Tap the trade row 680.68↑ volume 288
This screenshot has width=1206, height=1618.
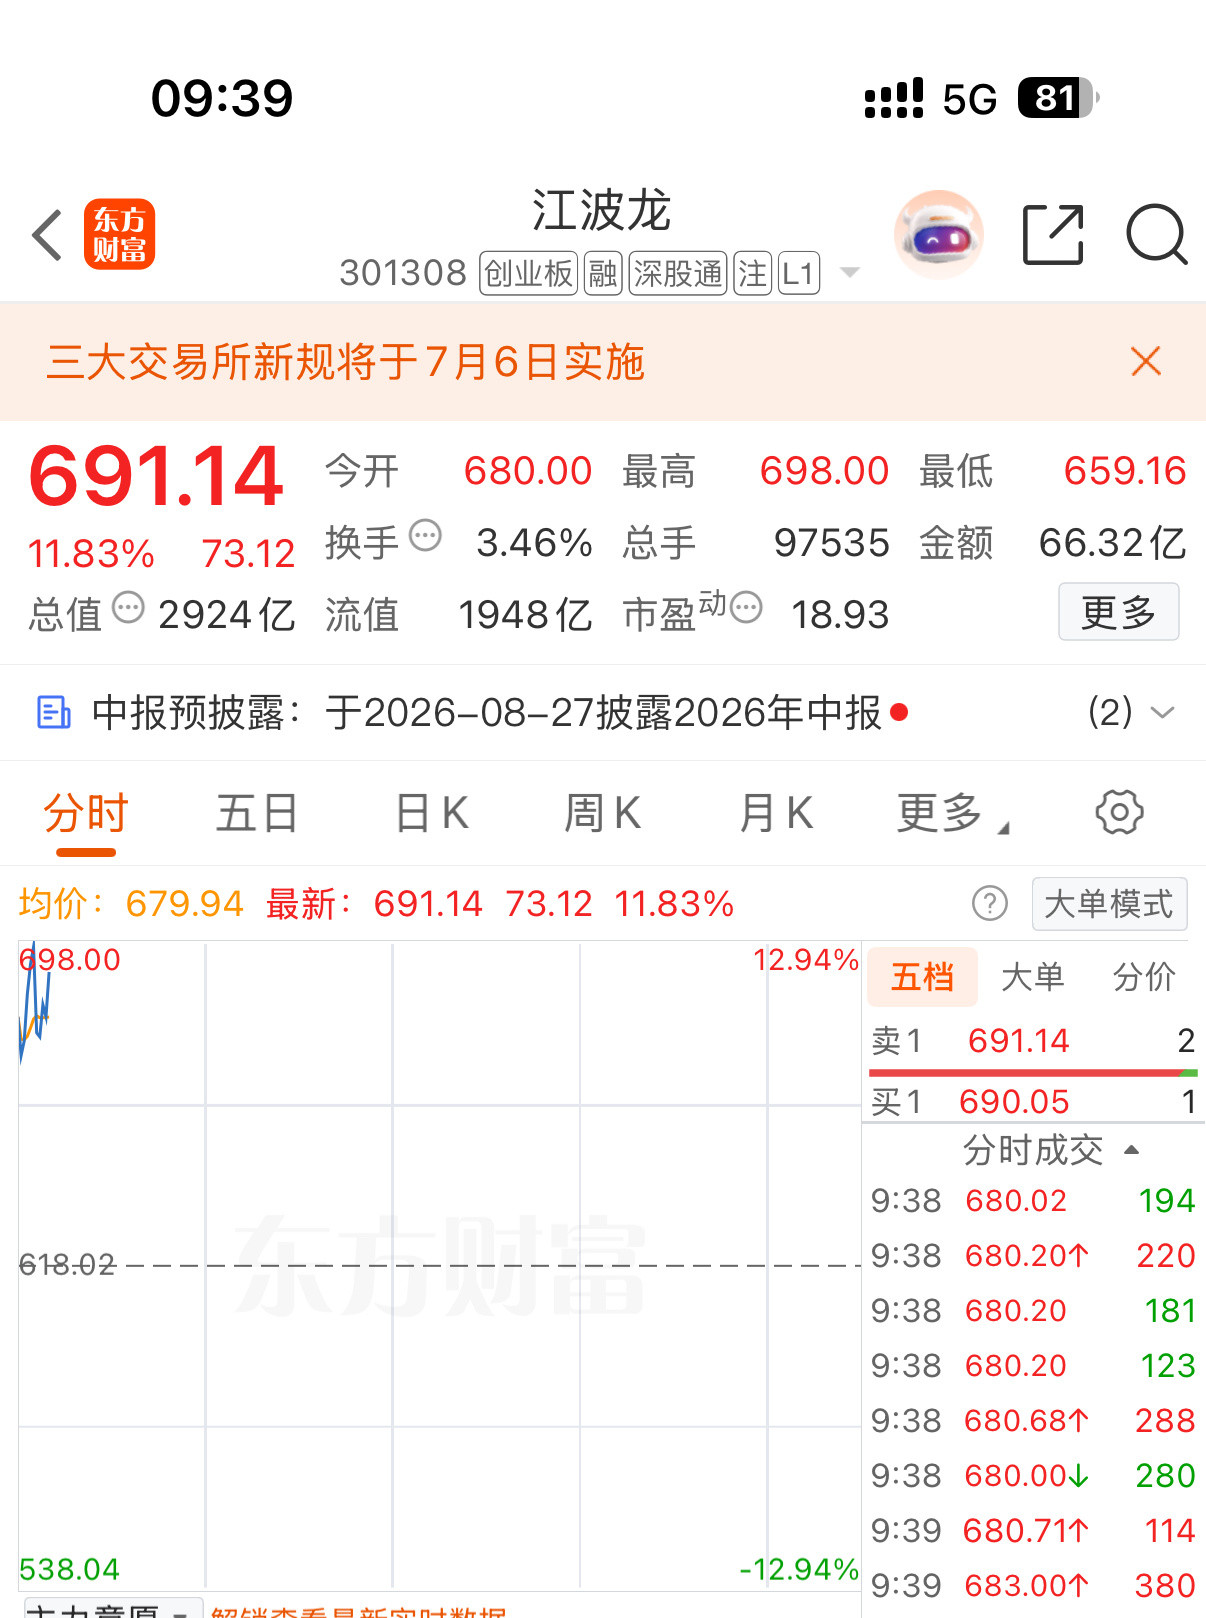coord(1033,1420)
